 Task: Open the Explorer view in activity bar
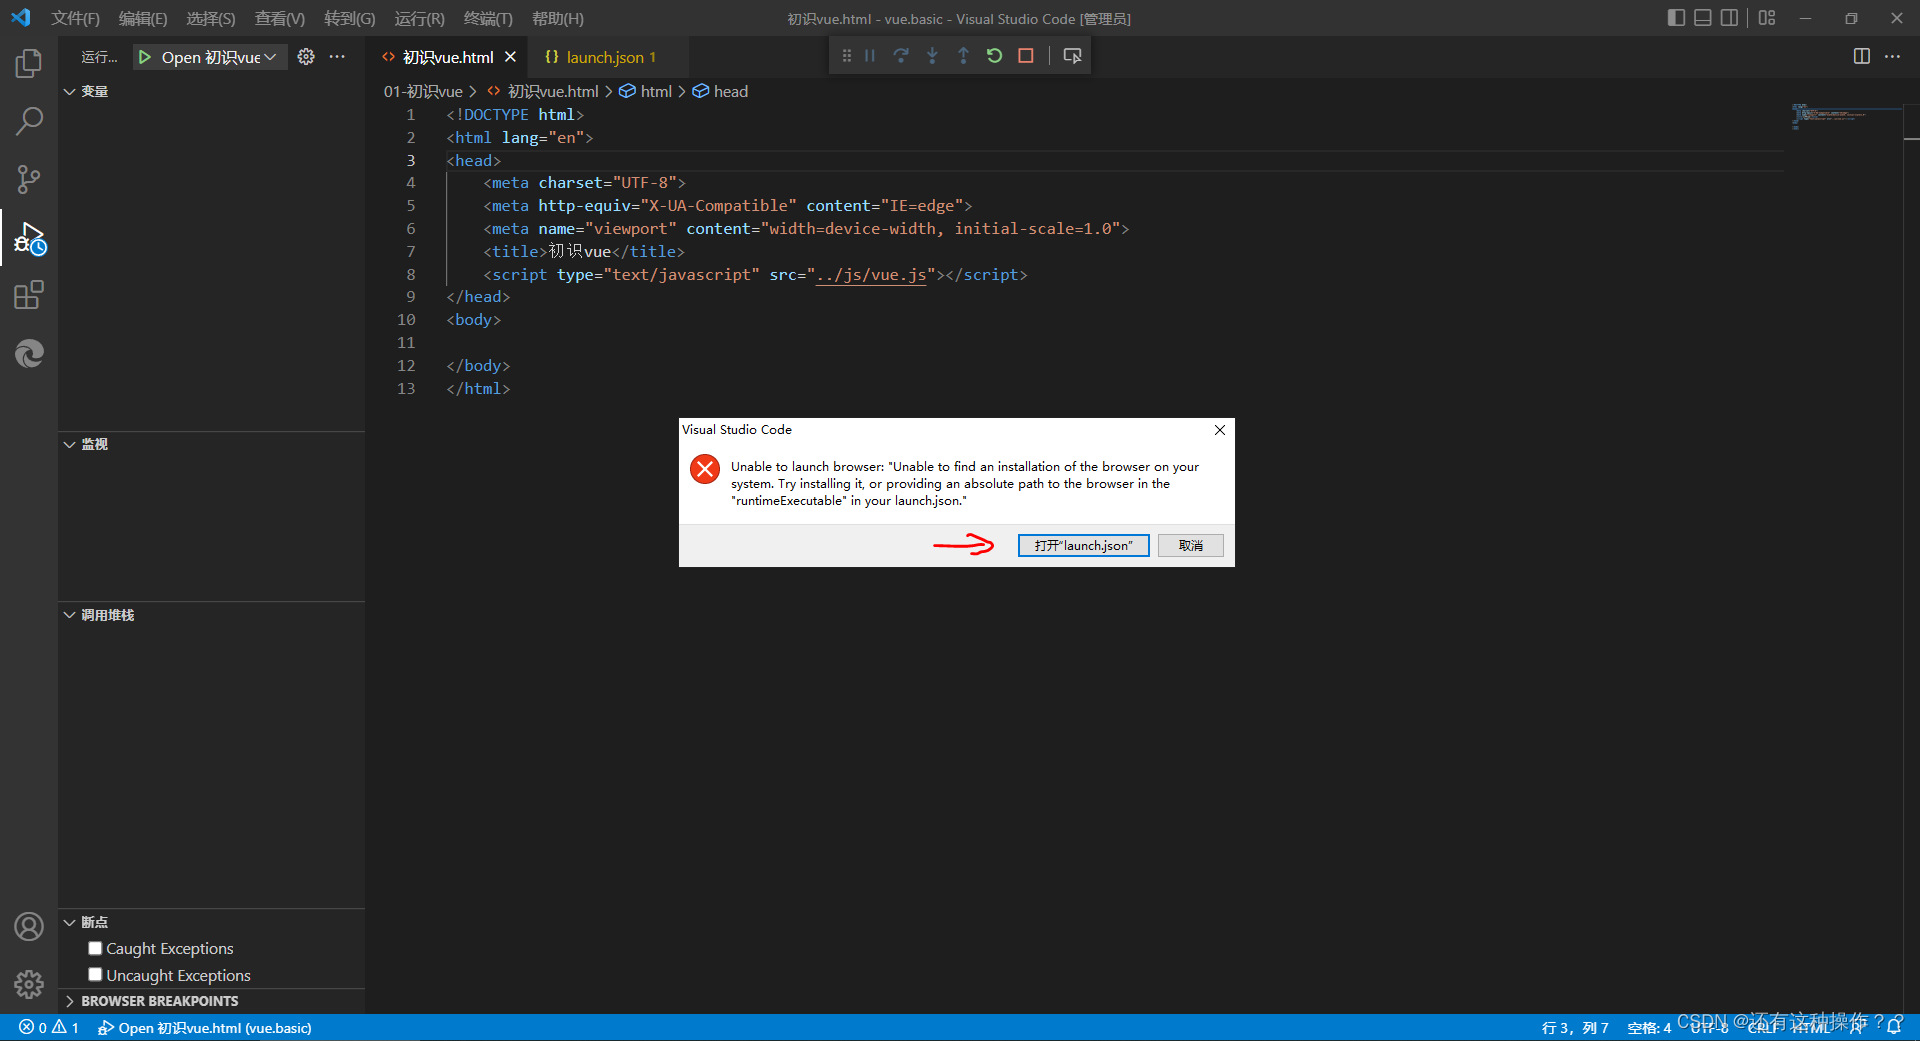(29, 63)
